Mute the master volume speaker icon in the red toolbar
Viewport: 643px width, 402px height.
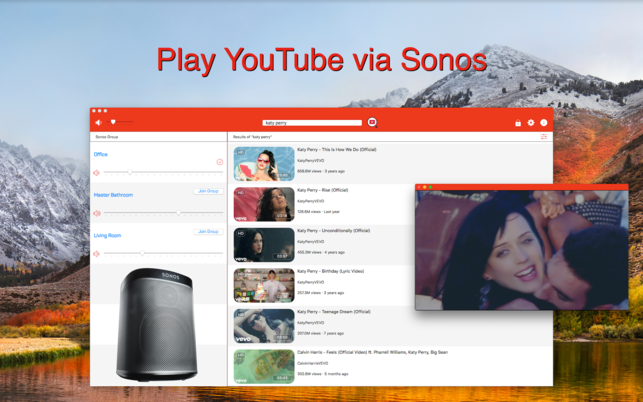pyautogui.click(x=98, y=122)
